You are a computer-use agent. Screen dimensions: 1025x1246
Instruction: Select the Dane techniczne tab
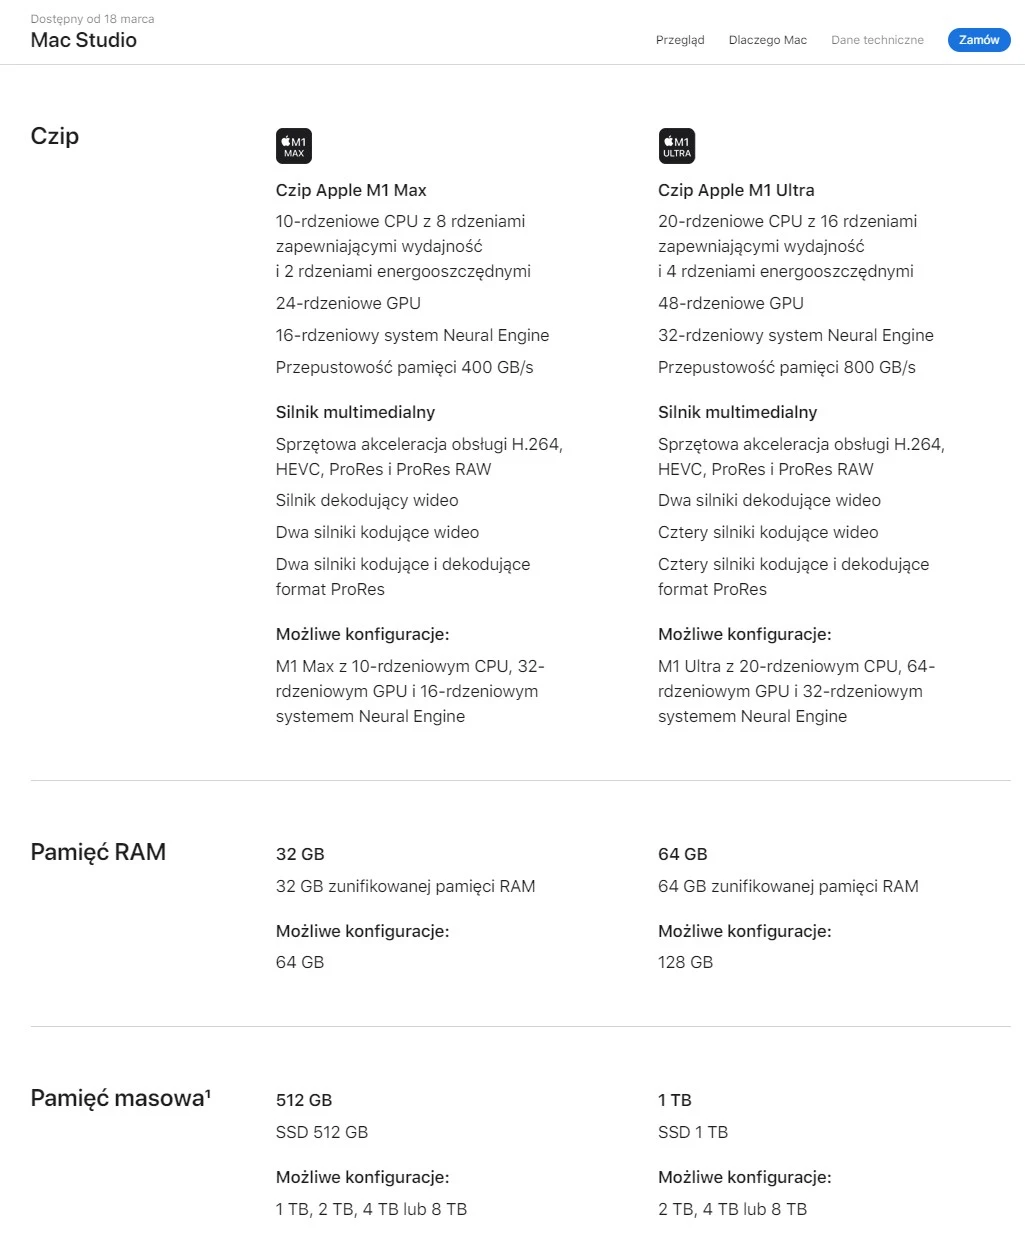click(877, 40)
